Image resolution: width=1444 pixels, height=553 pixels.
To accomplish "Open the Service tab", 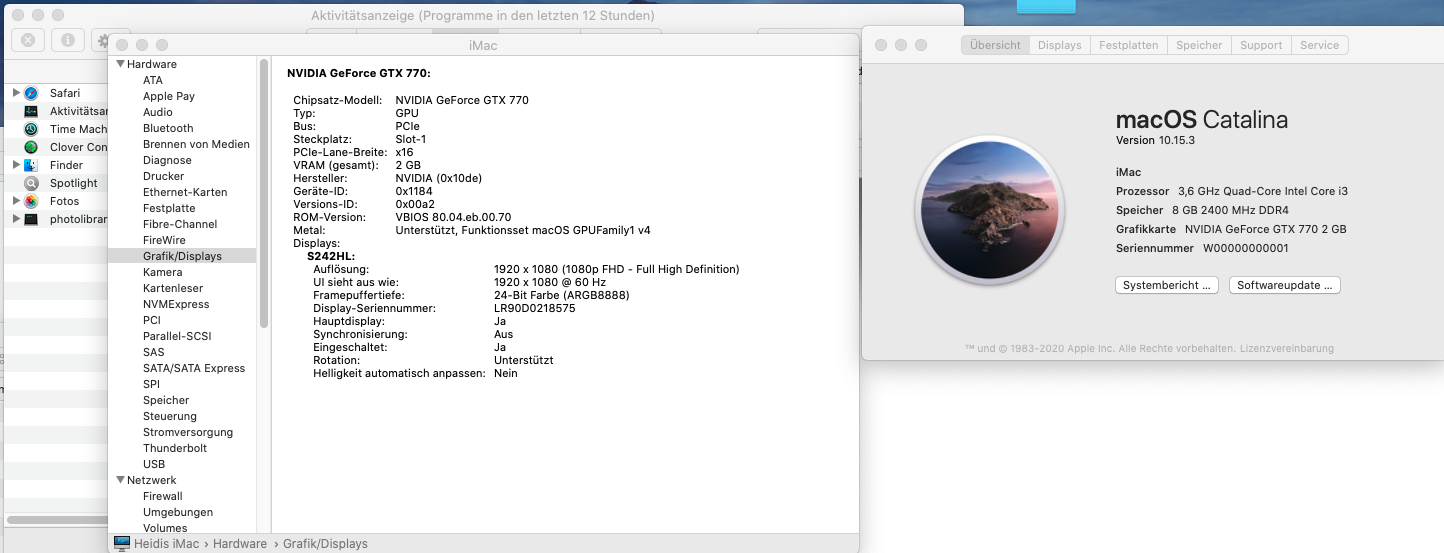I will (1319, 45).
